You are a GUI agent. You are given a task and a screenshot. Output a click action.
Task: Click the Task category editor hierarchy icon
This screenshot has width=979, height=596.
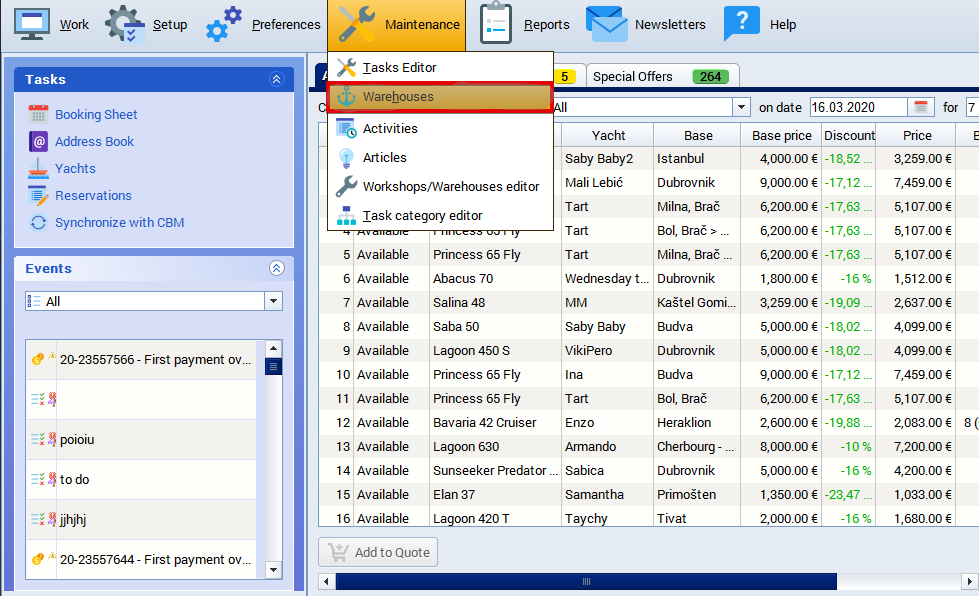click(x=347, y=215)
